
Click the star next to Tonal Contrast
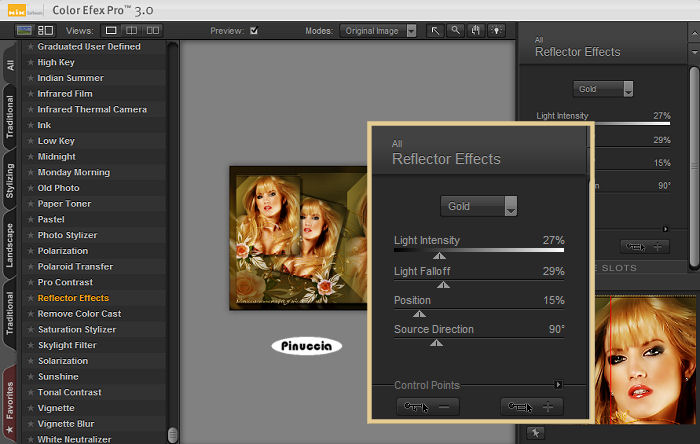(x=30, y=392)
